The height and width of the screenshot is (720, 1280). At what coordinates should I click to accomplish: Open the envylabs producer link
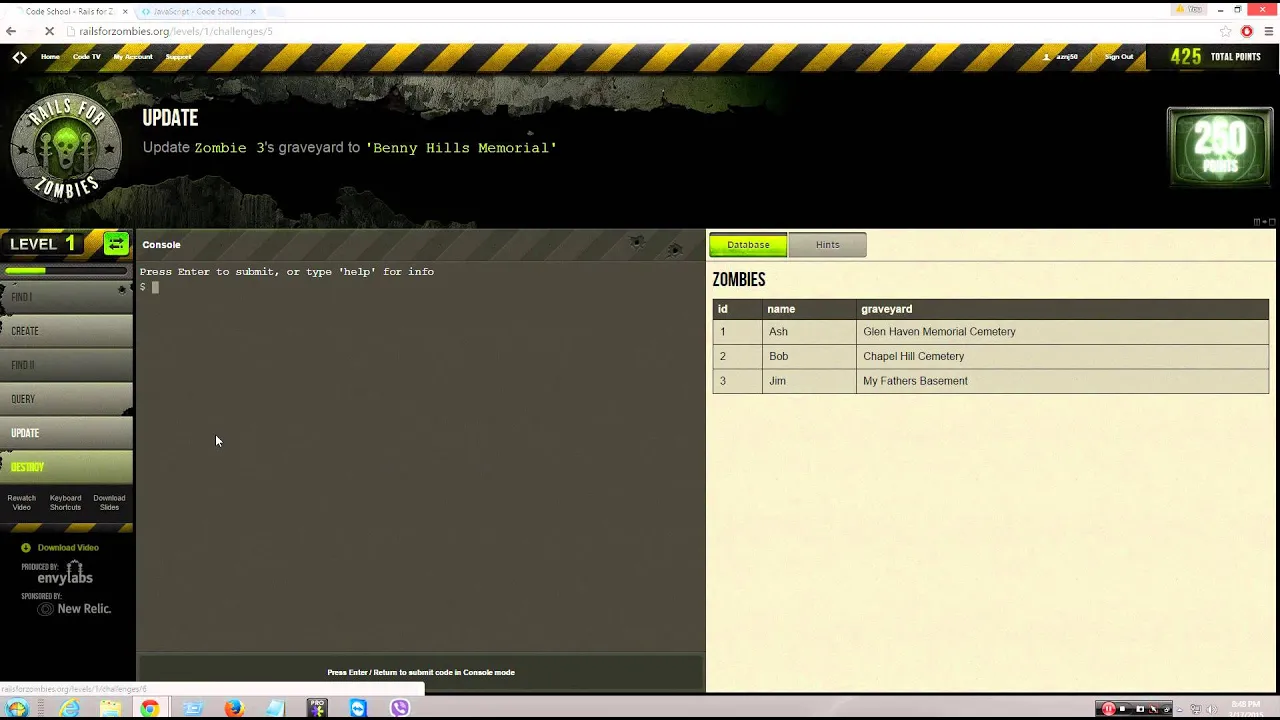point(65,574)
